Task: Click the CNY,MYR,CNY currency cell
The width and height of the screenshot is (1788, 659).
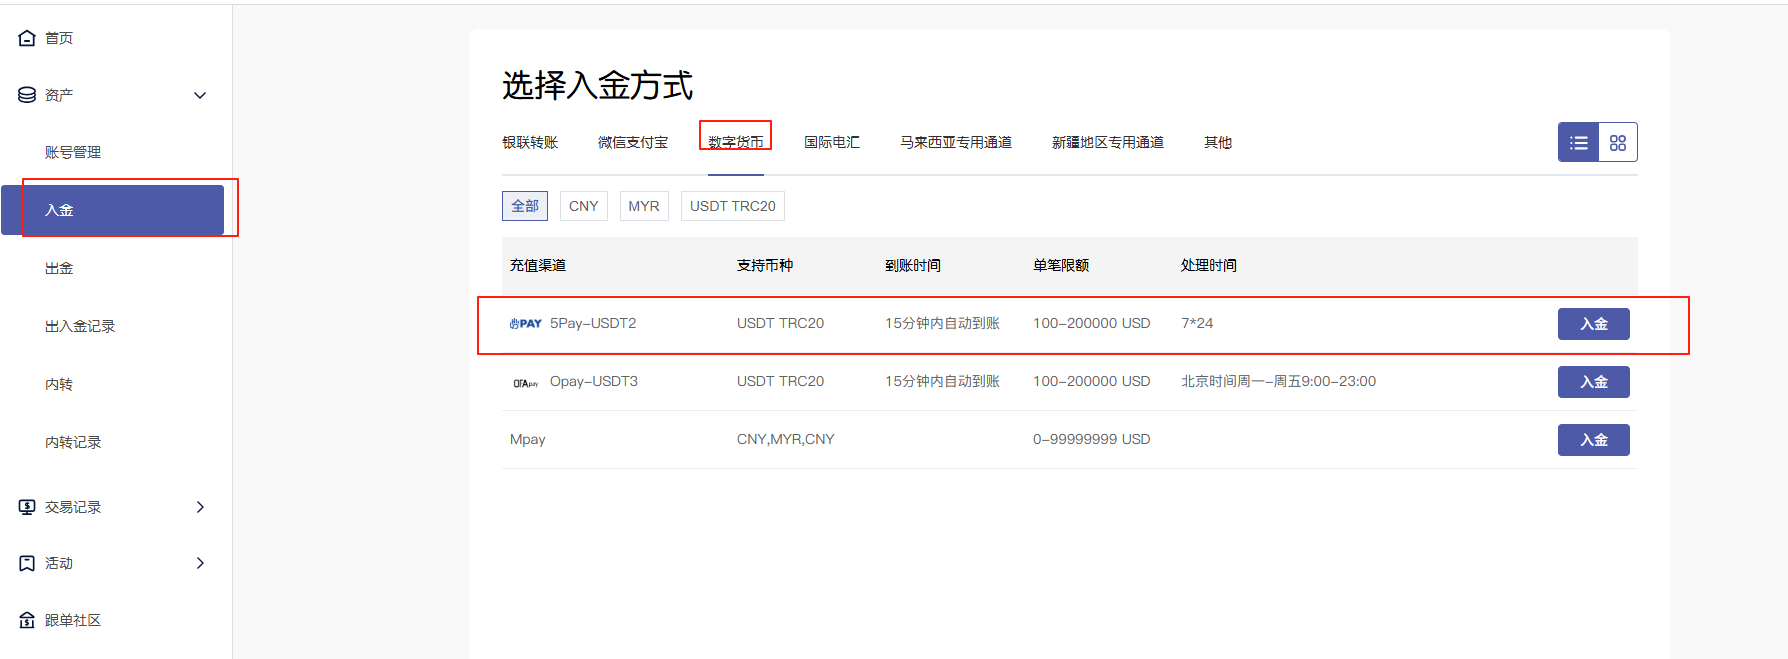Action: (786, 440)
